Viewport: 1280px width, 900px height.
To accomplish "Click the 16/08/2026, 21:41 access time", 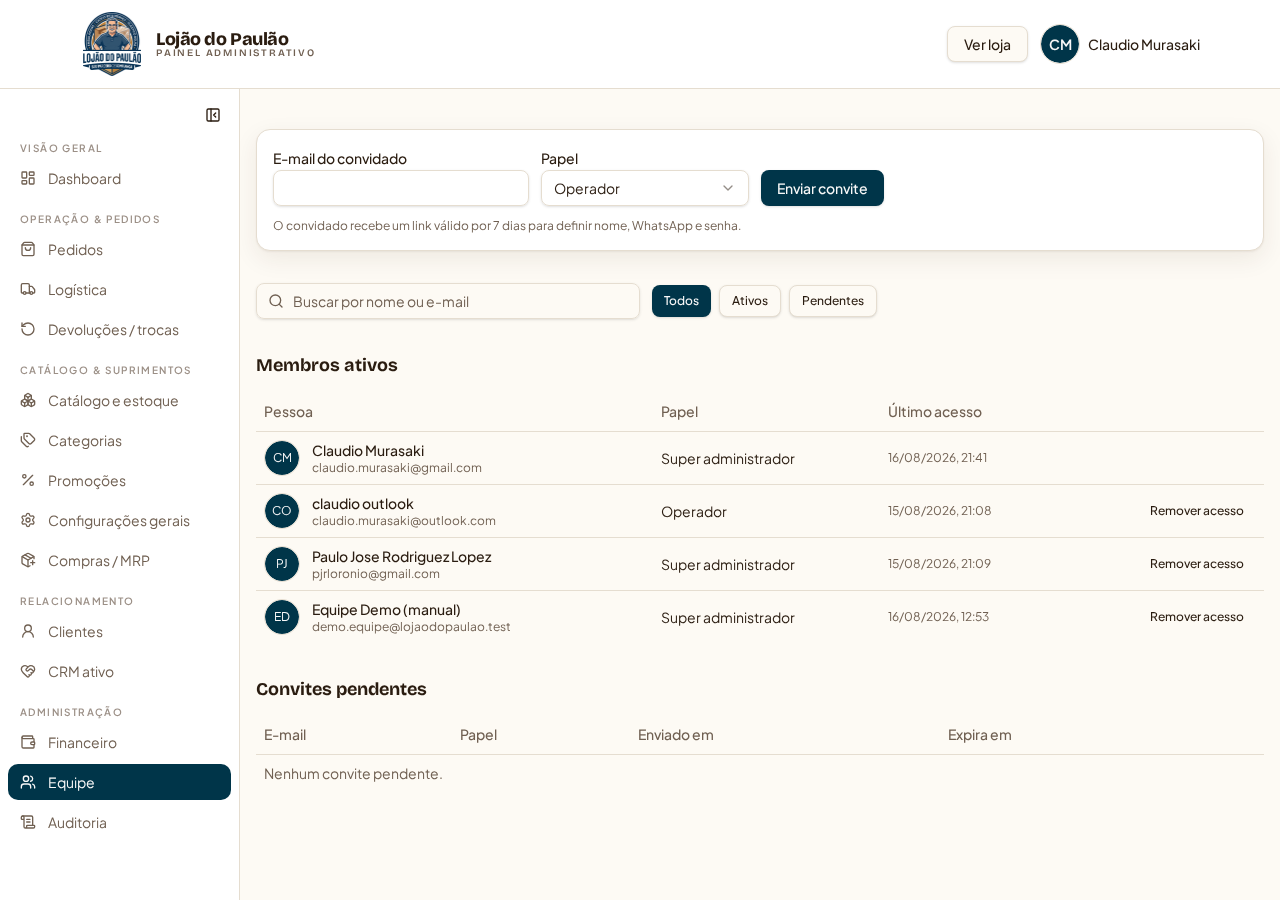I will coord(937,457).
